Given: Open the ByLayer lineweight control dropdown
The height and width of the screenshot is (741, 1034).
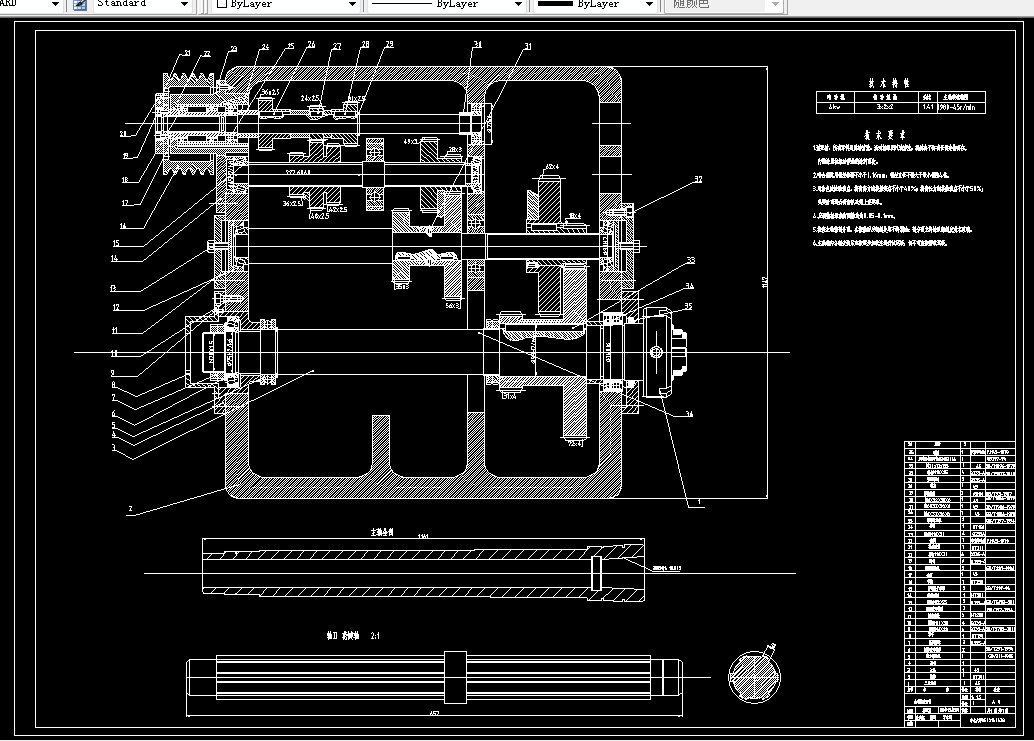Looking at the screenshot, I should 649,5.
